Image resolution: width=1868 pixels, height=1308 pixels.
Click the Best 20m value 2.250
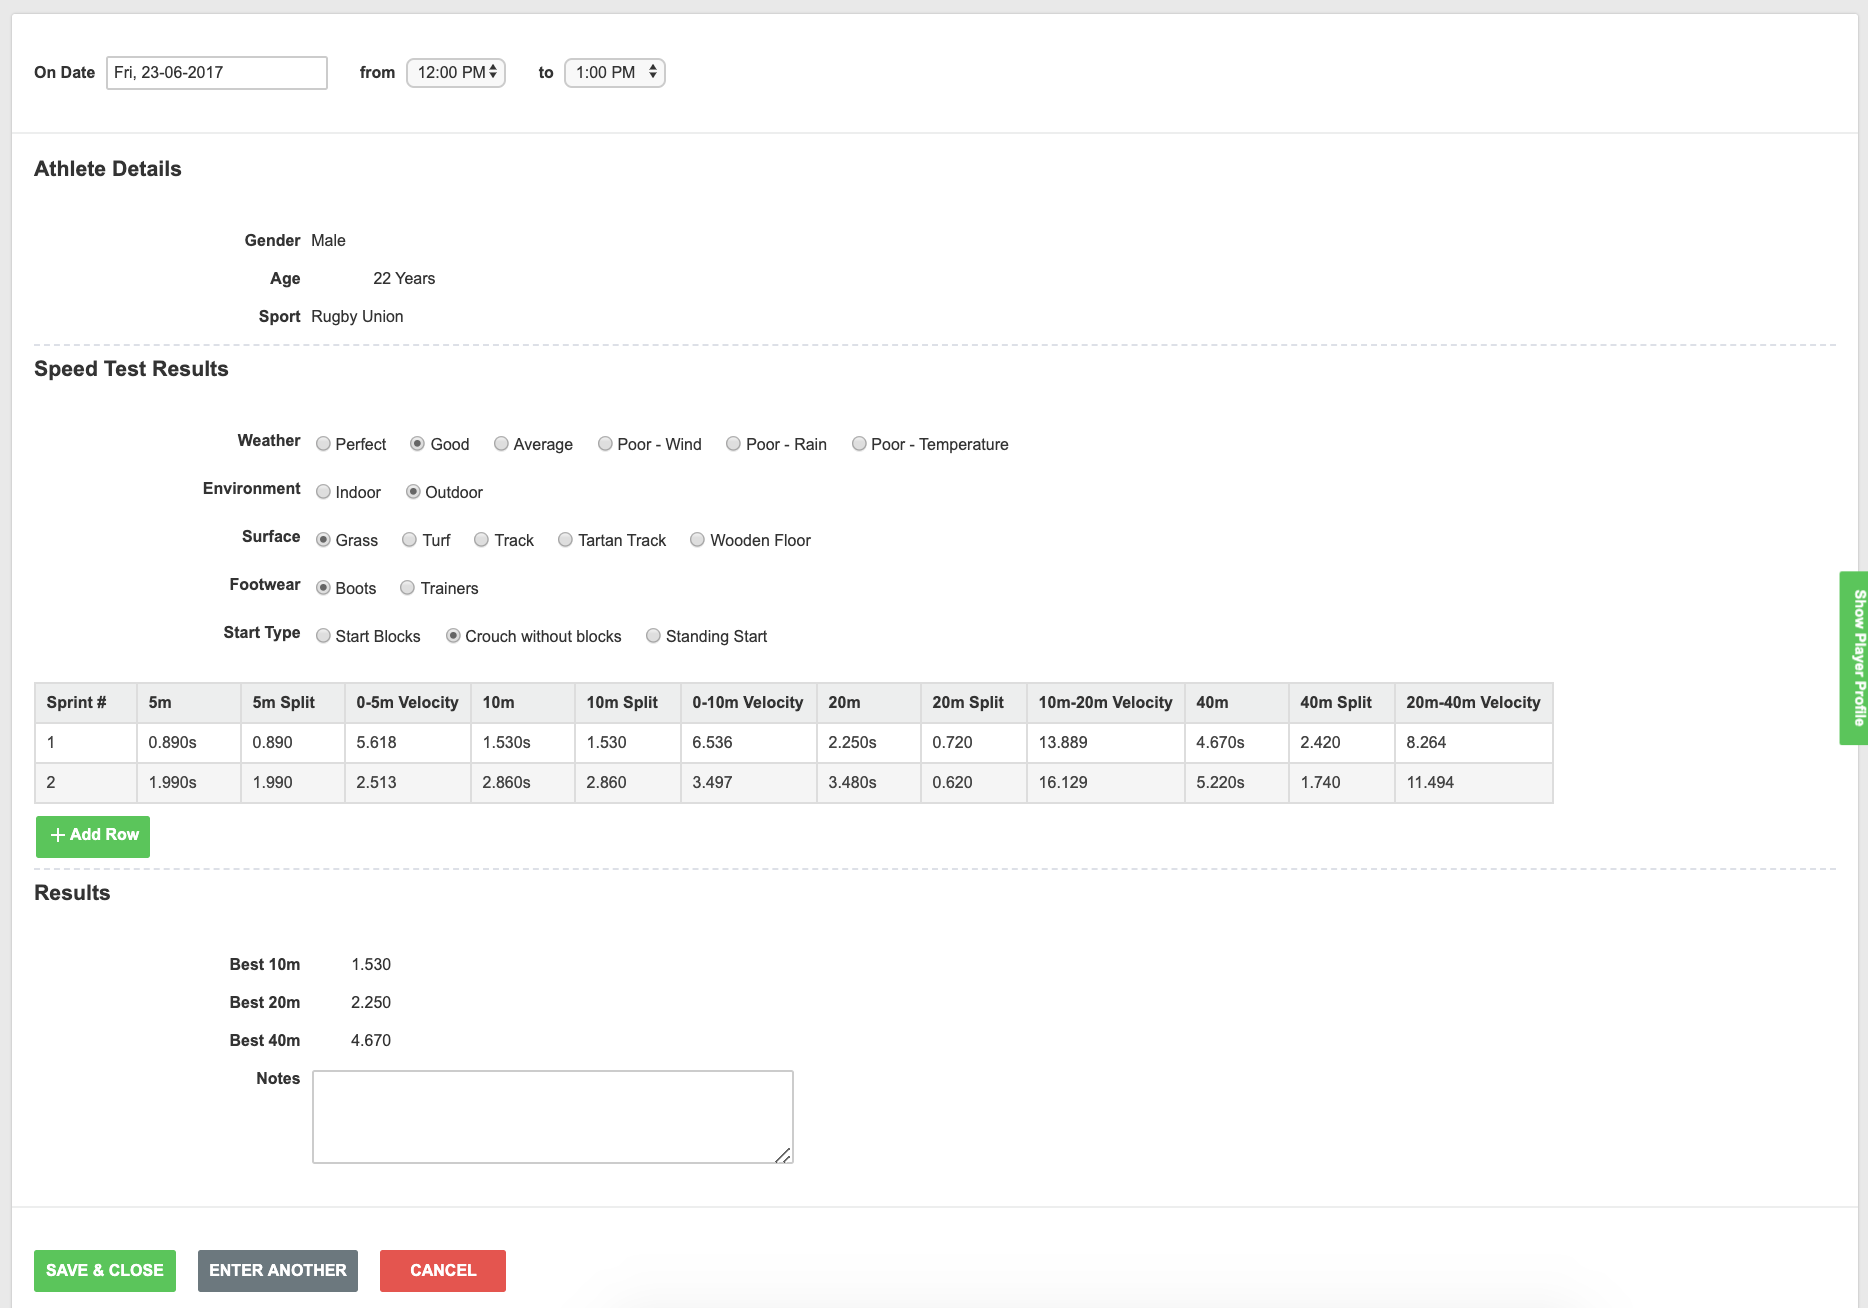(371, 1003)
